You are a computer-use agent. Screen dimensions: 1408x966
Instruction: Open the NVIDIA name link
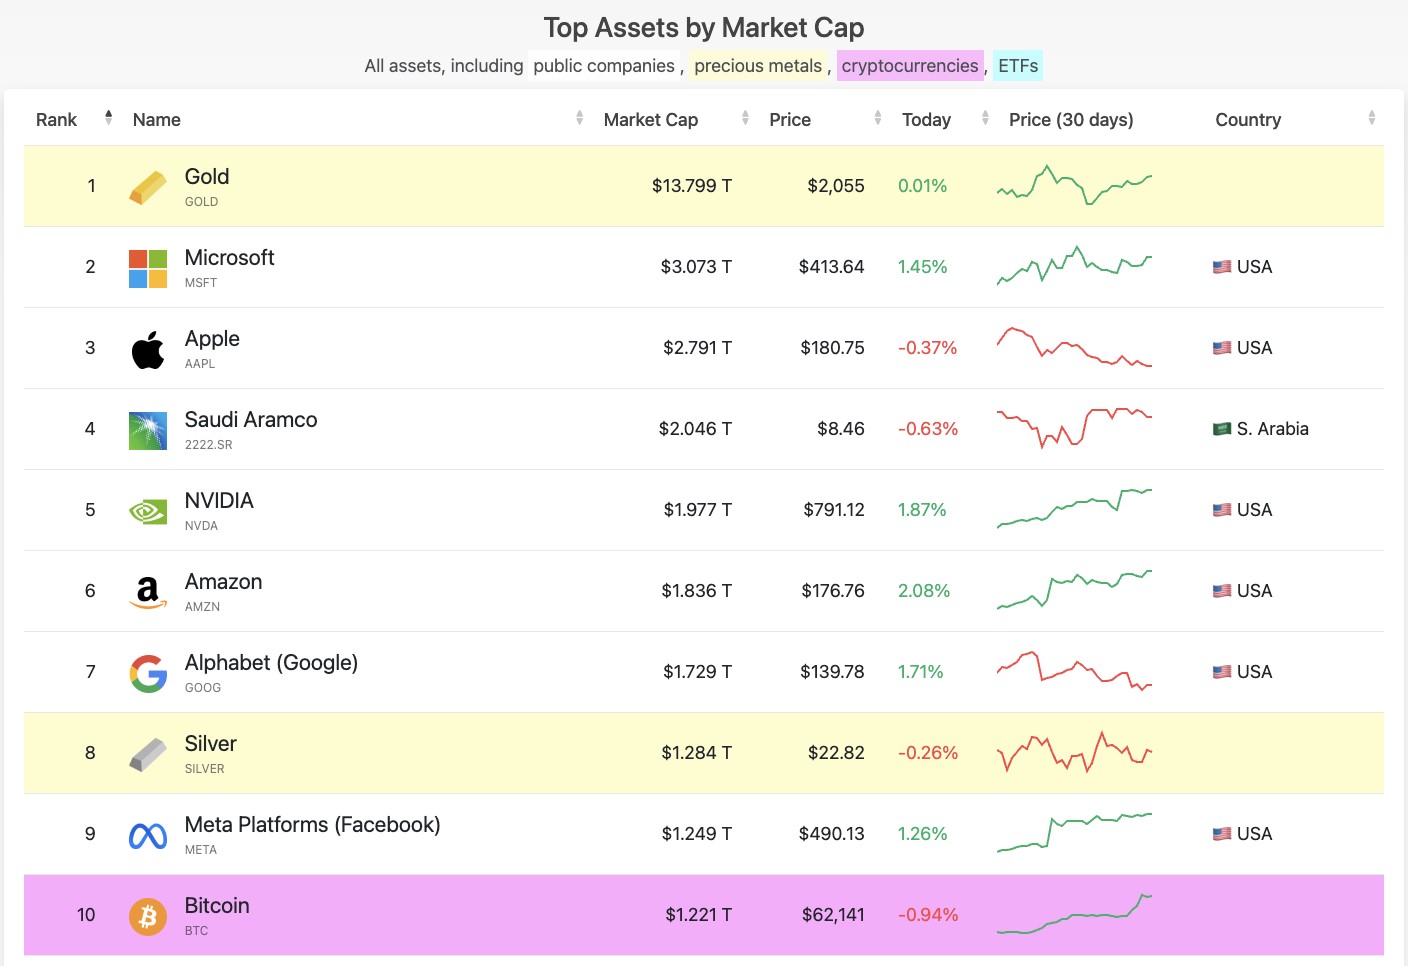tap(219, 501)
